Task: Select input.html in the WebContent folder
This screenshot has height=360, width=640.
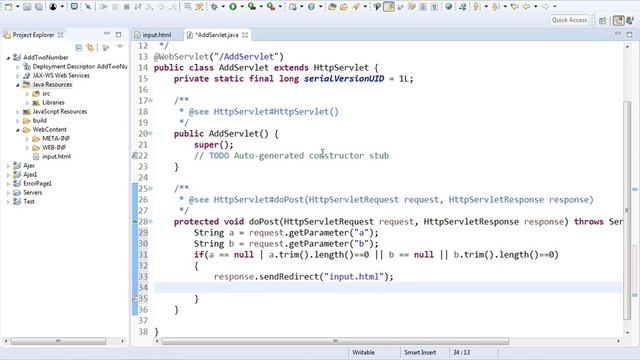Action: 56,156
